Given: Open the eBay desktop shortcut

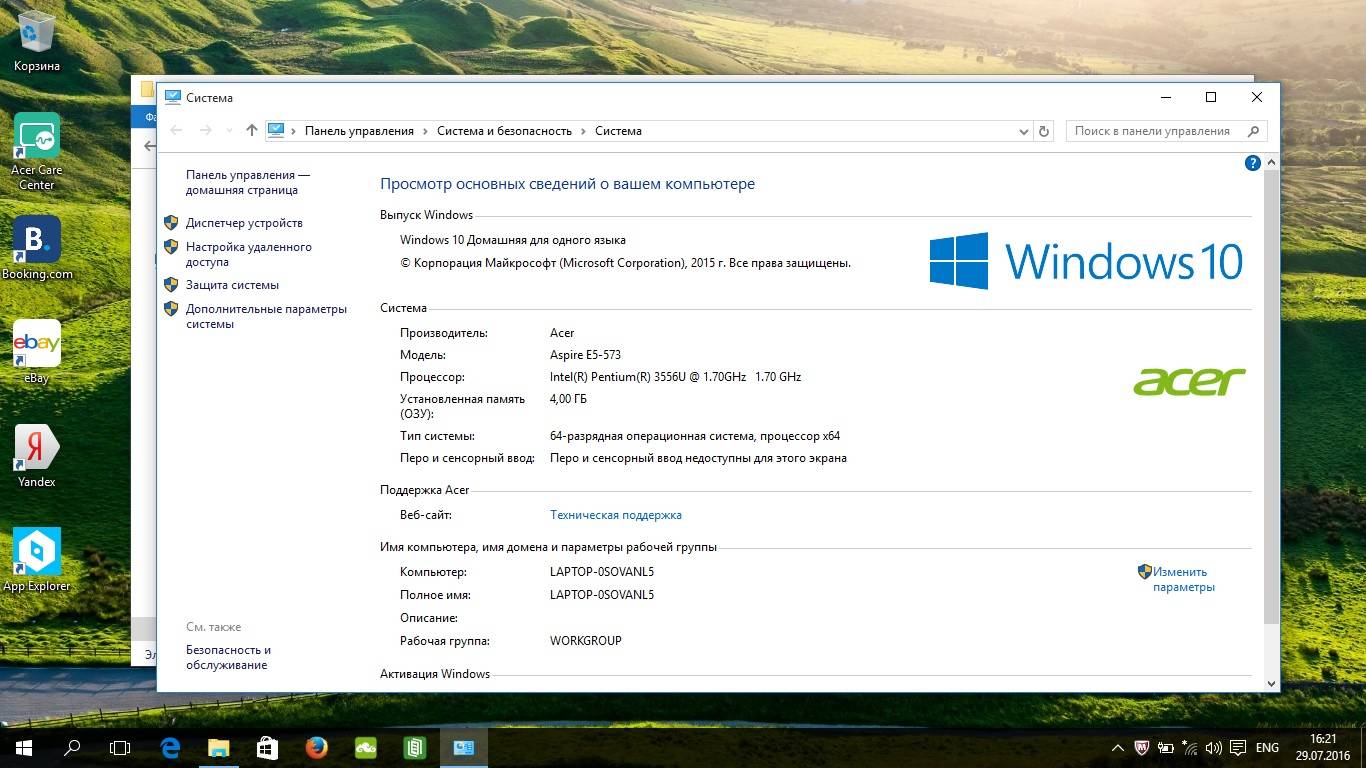Looking at the screenshot, I should 37,352.
